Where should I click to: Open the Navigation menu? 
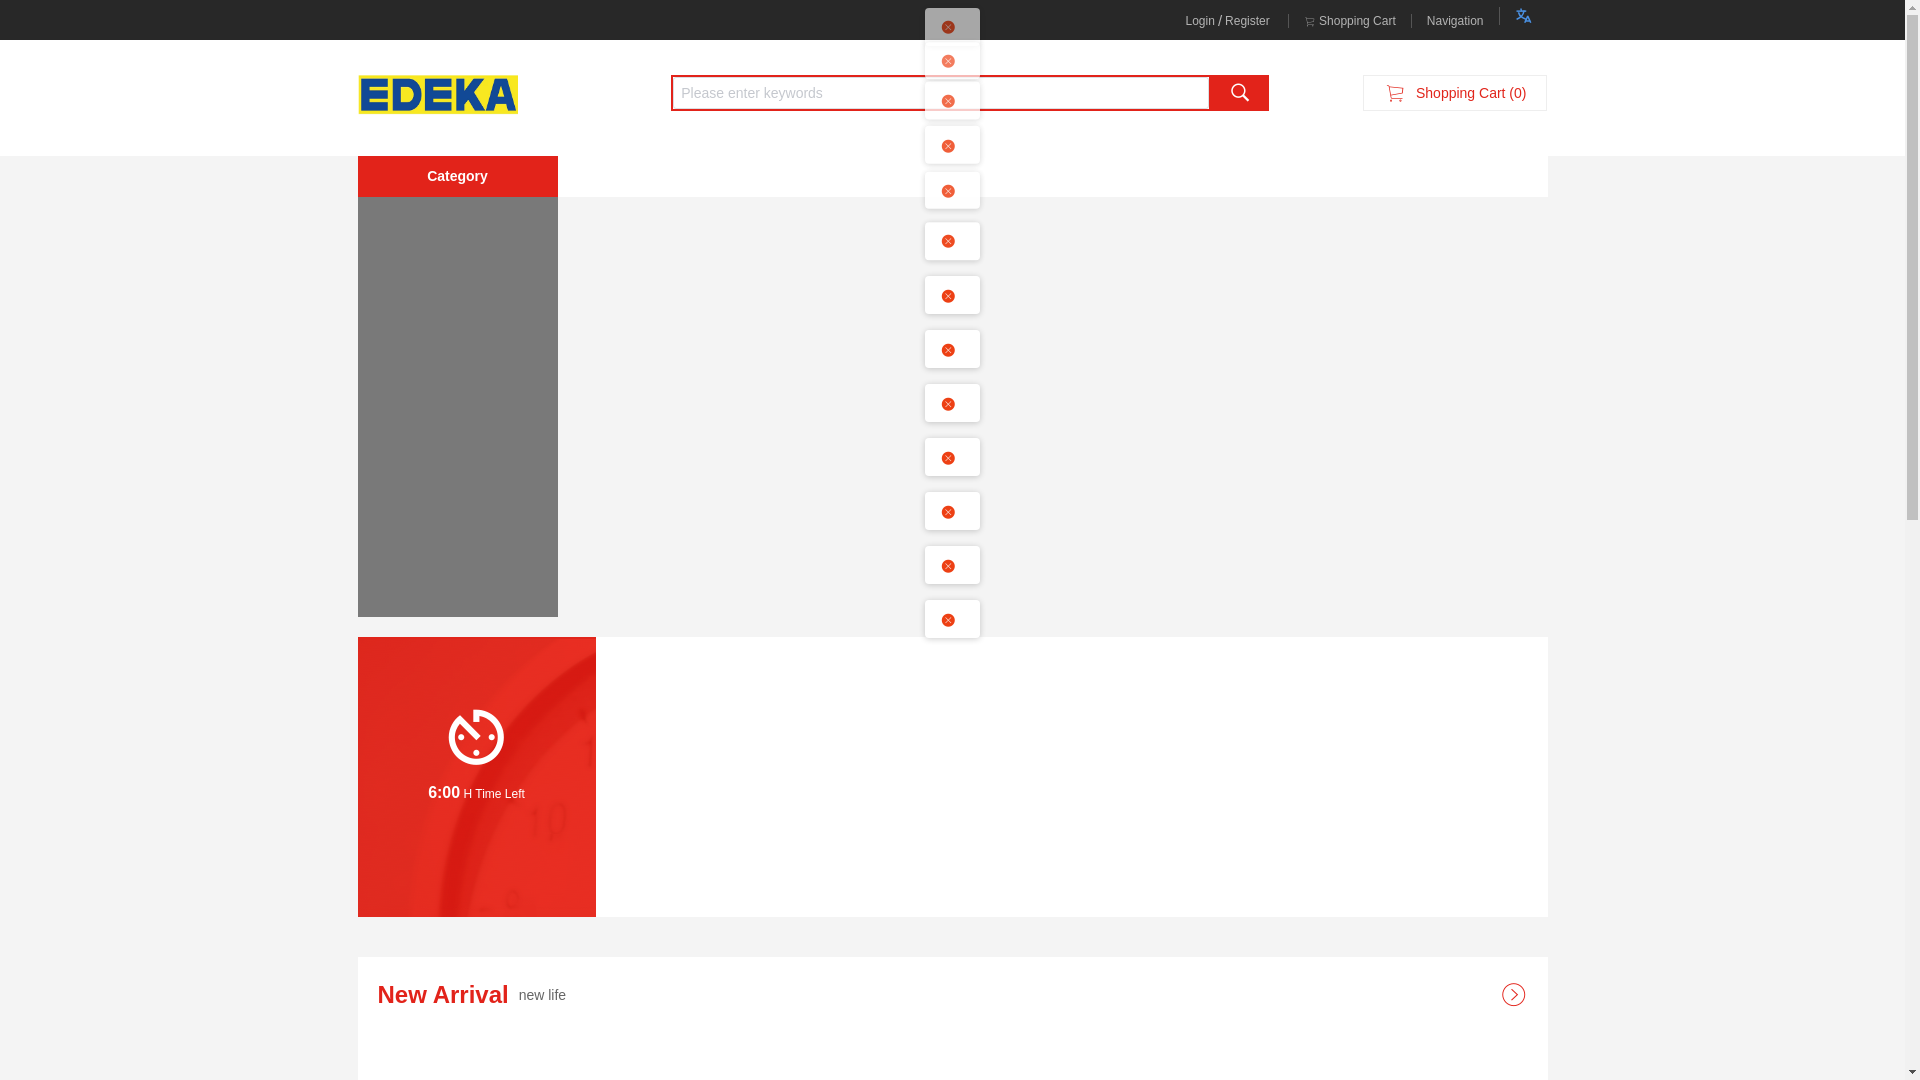1455,21
